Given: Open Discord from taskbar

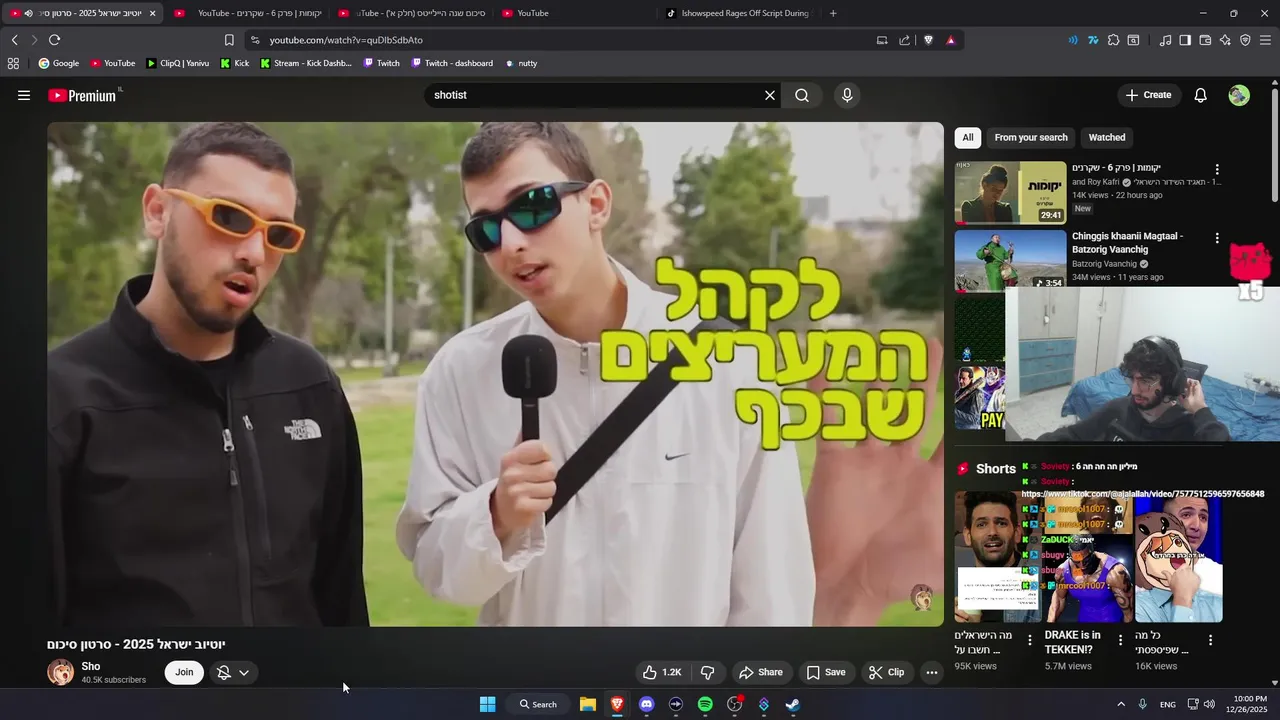Looking at the screenshot, I should pyautogui.click(x=646, y=704).
